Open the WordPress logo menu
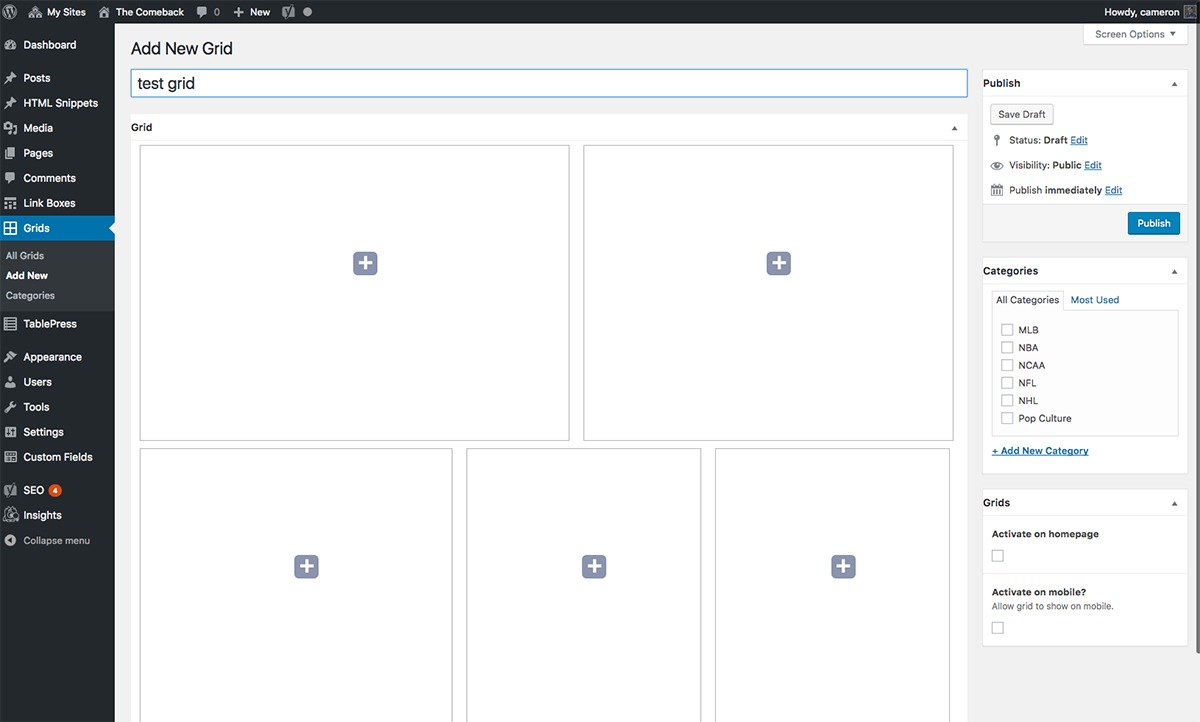The image size is (1200, 722). click(x=10, y=12)
